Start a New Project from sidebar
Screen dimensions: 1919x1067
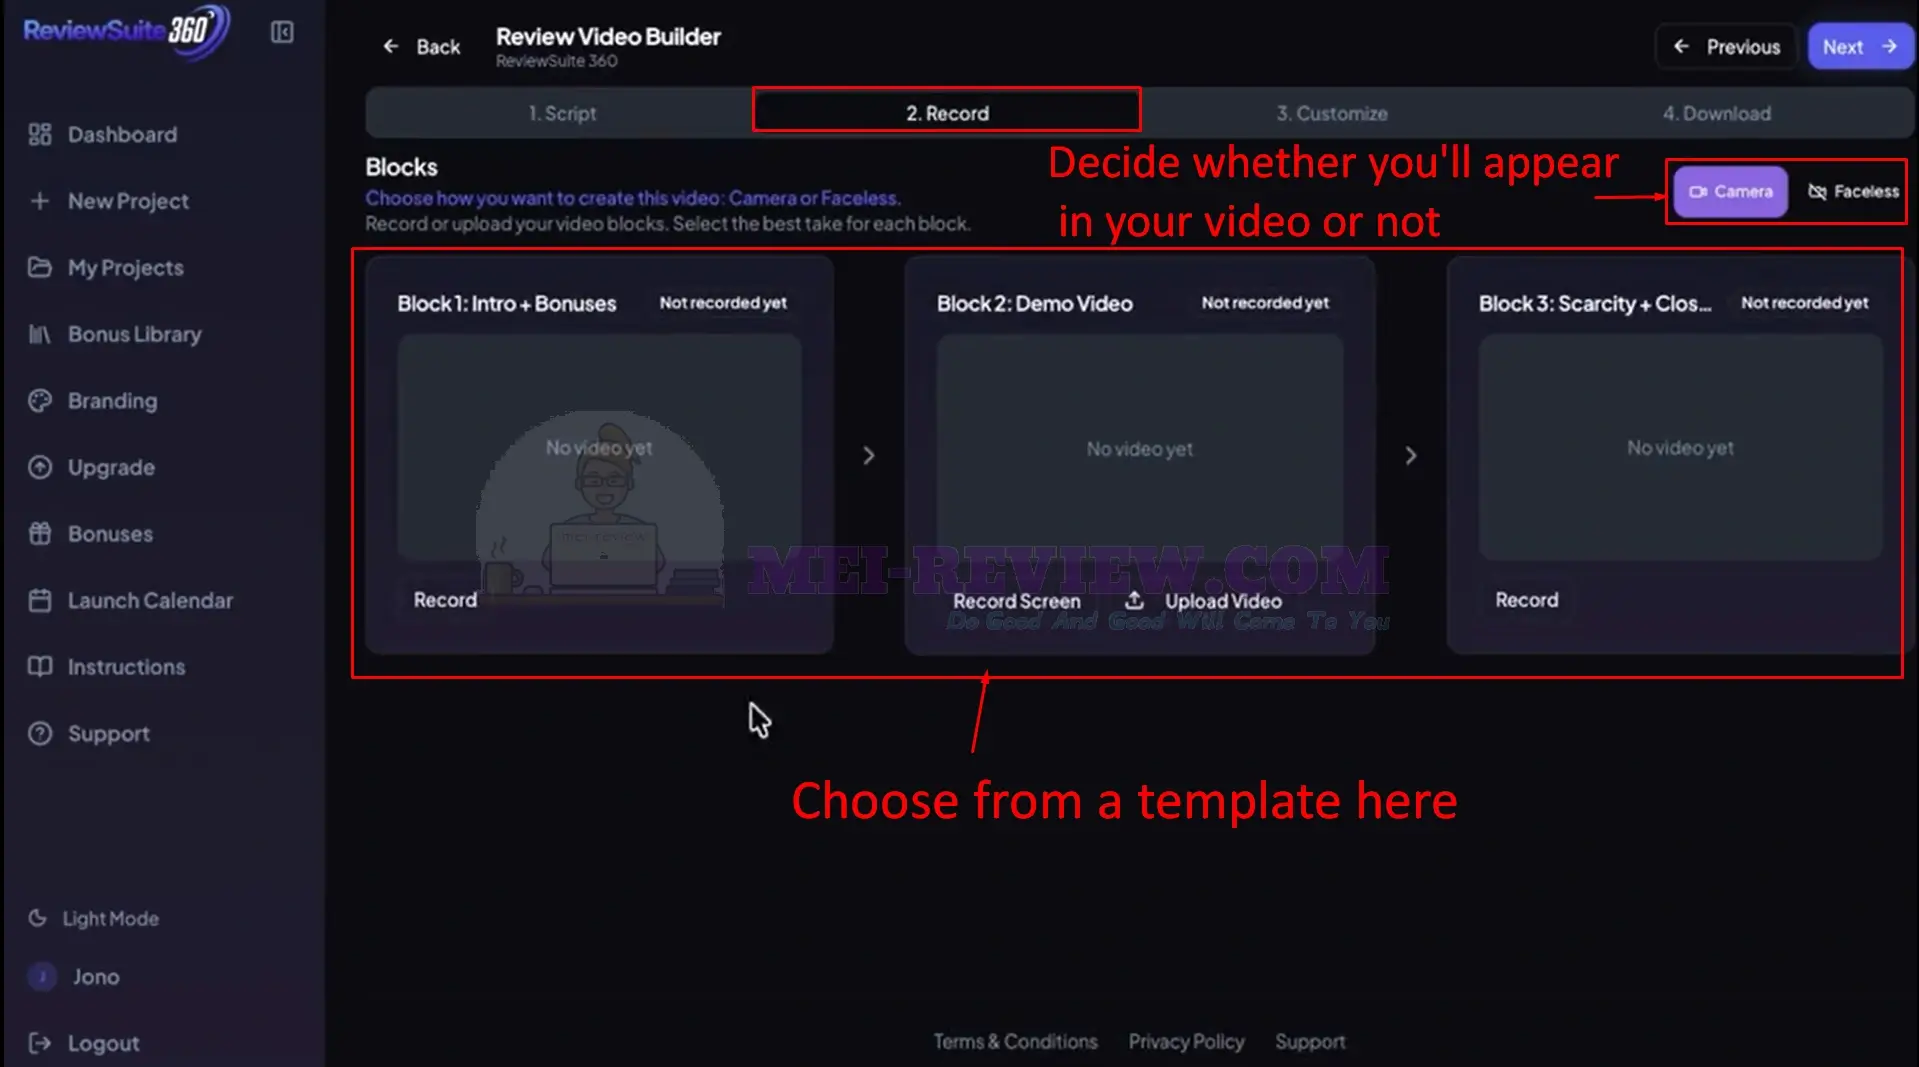(109, 201)
